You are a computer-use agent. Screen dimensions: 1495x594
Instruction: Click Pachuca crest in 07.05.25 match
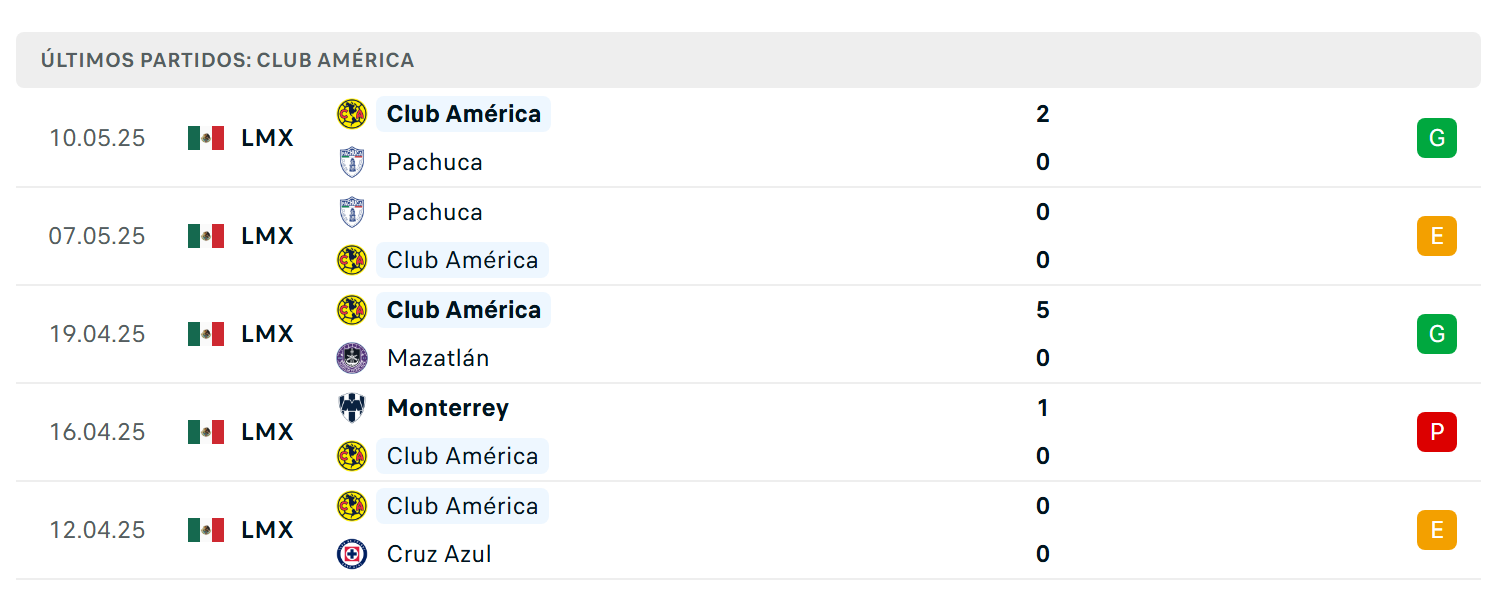pos(352,212)
